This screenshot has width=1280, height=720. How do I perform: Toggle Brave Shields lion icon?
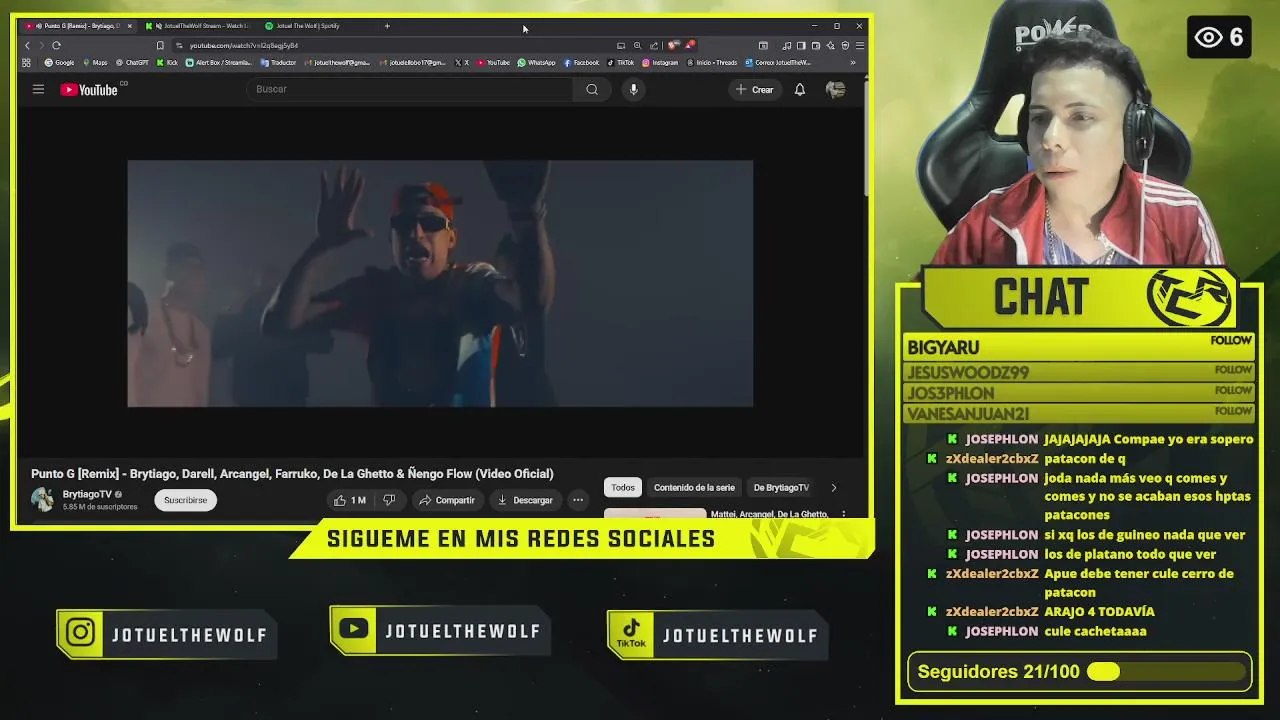coord(672,45)
